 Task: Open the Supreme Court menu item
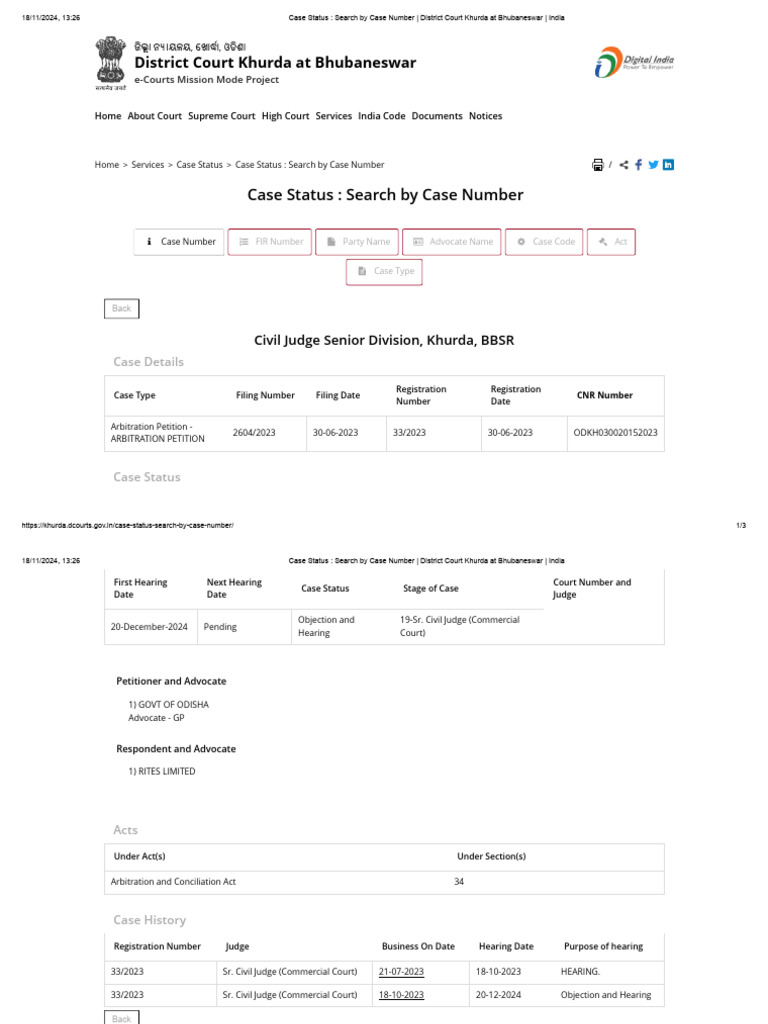pyautogui.click(x=222, y=116)
